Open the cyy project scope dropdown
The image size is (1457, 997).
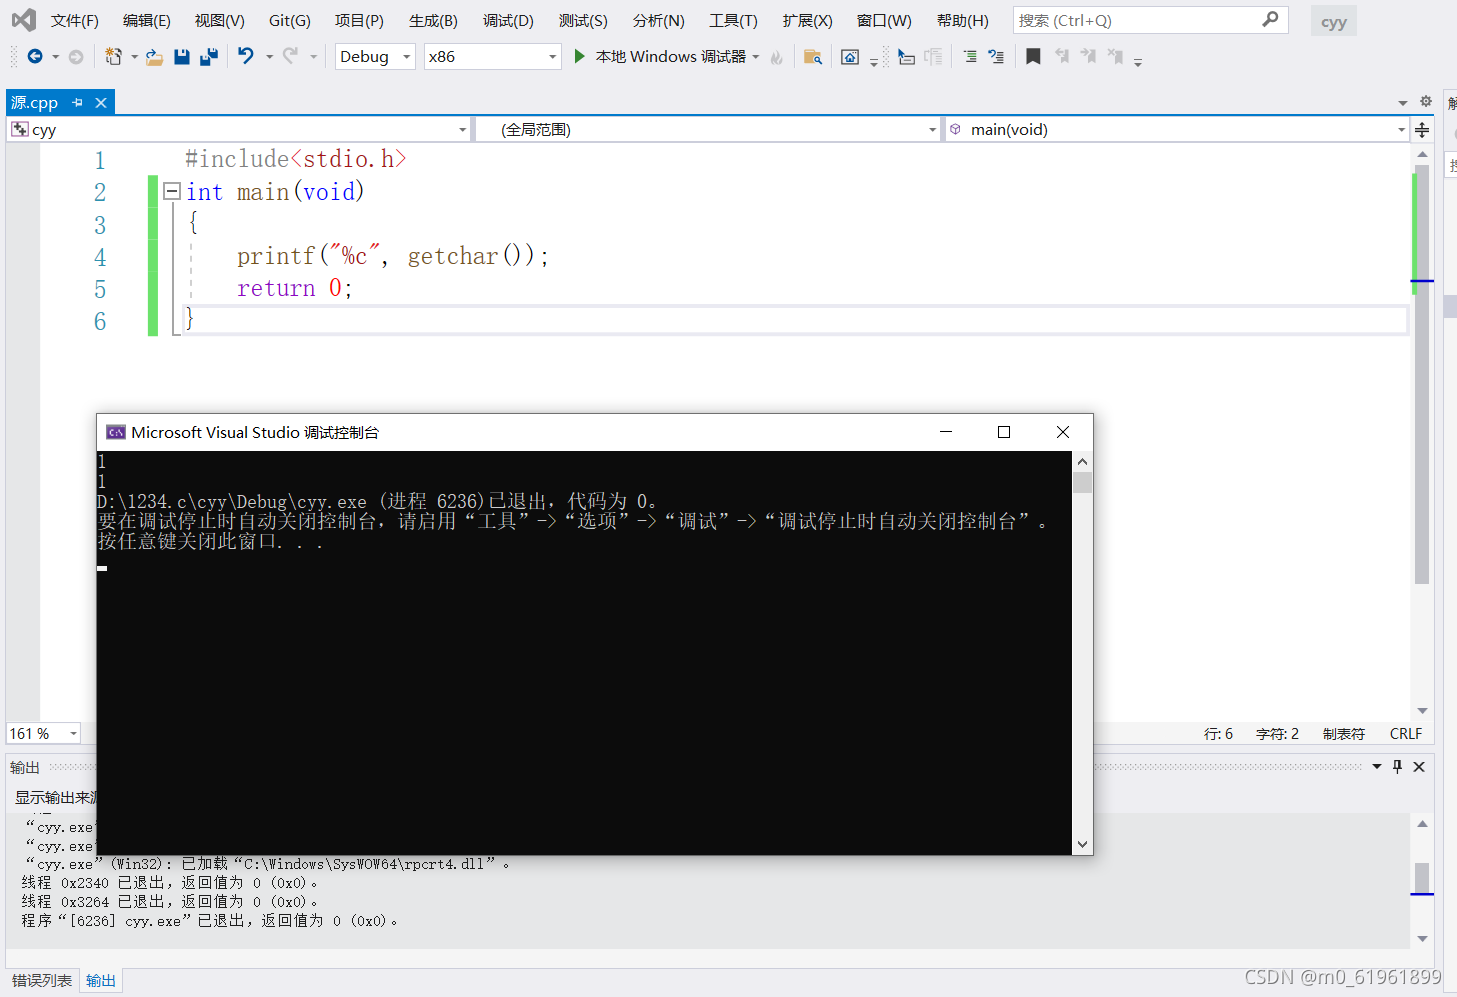tap(238, 129)
